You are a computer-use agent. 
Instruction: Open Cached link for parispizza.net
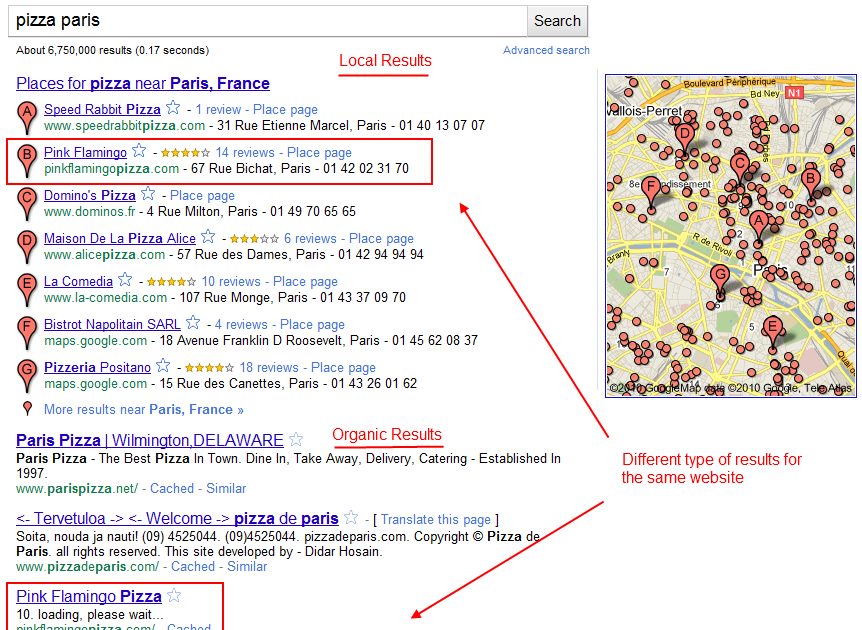[172, 489]
